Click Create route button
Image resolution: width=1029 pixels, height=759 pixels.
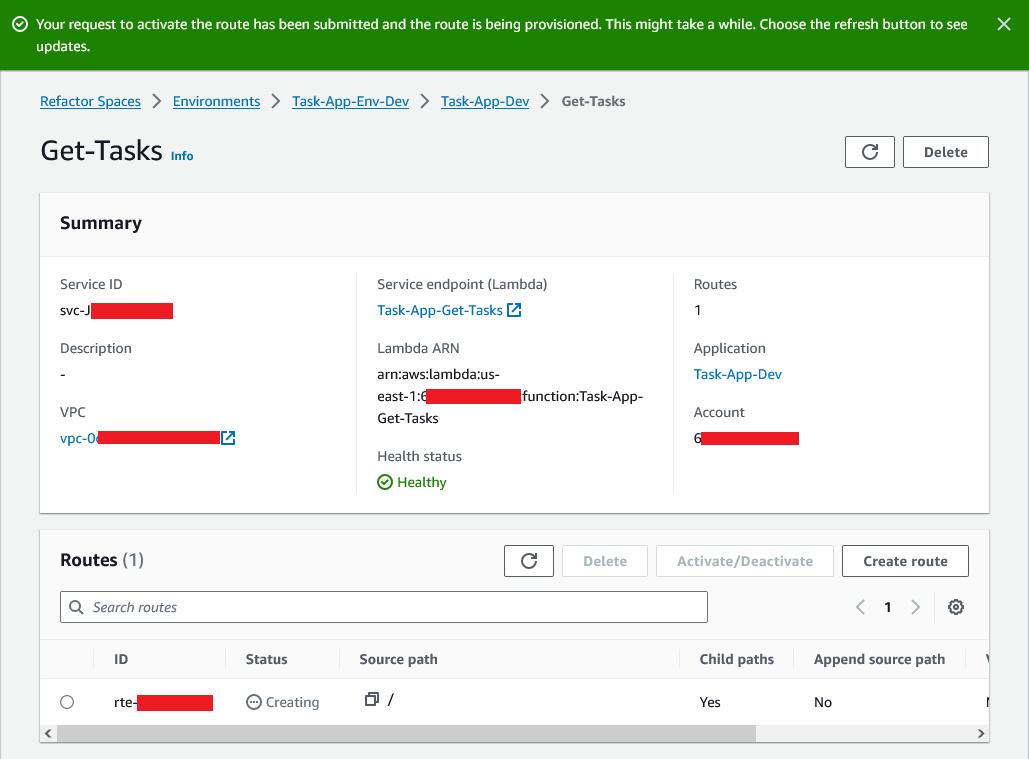pos(905,561)
